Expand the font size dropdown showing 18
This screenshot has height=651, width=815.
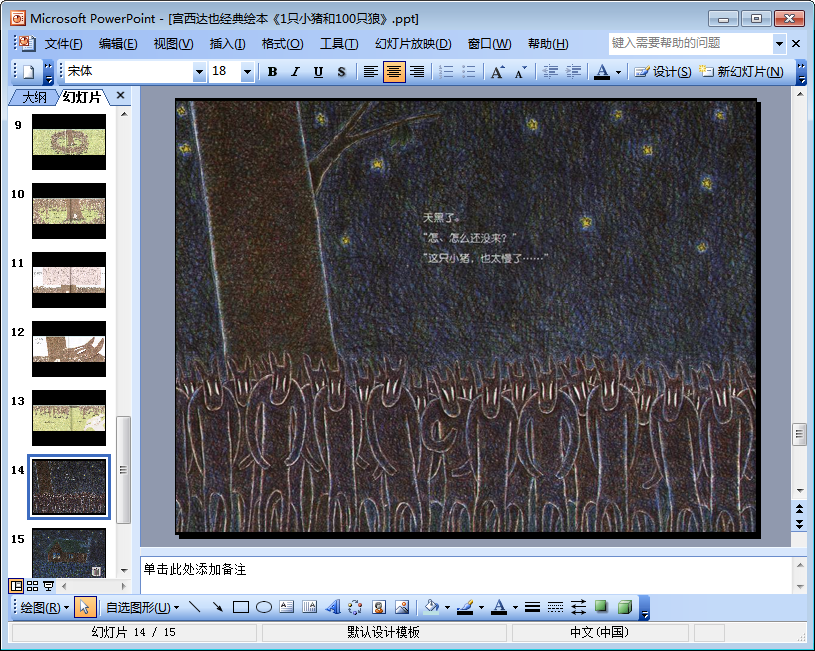247,72
